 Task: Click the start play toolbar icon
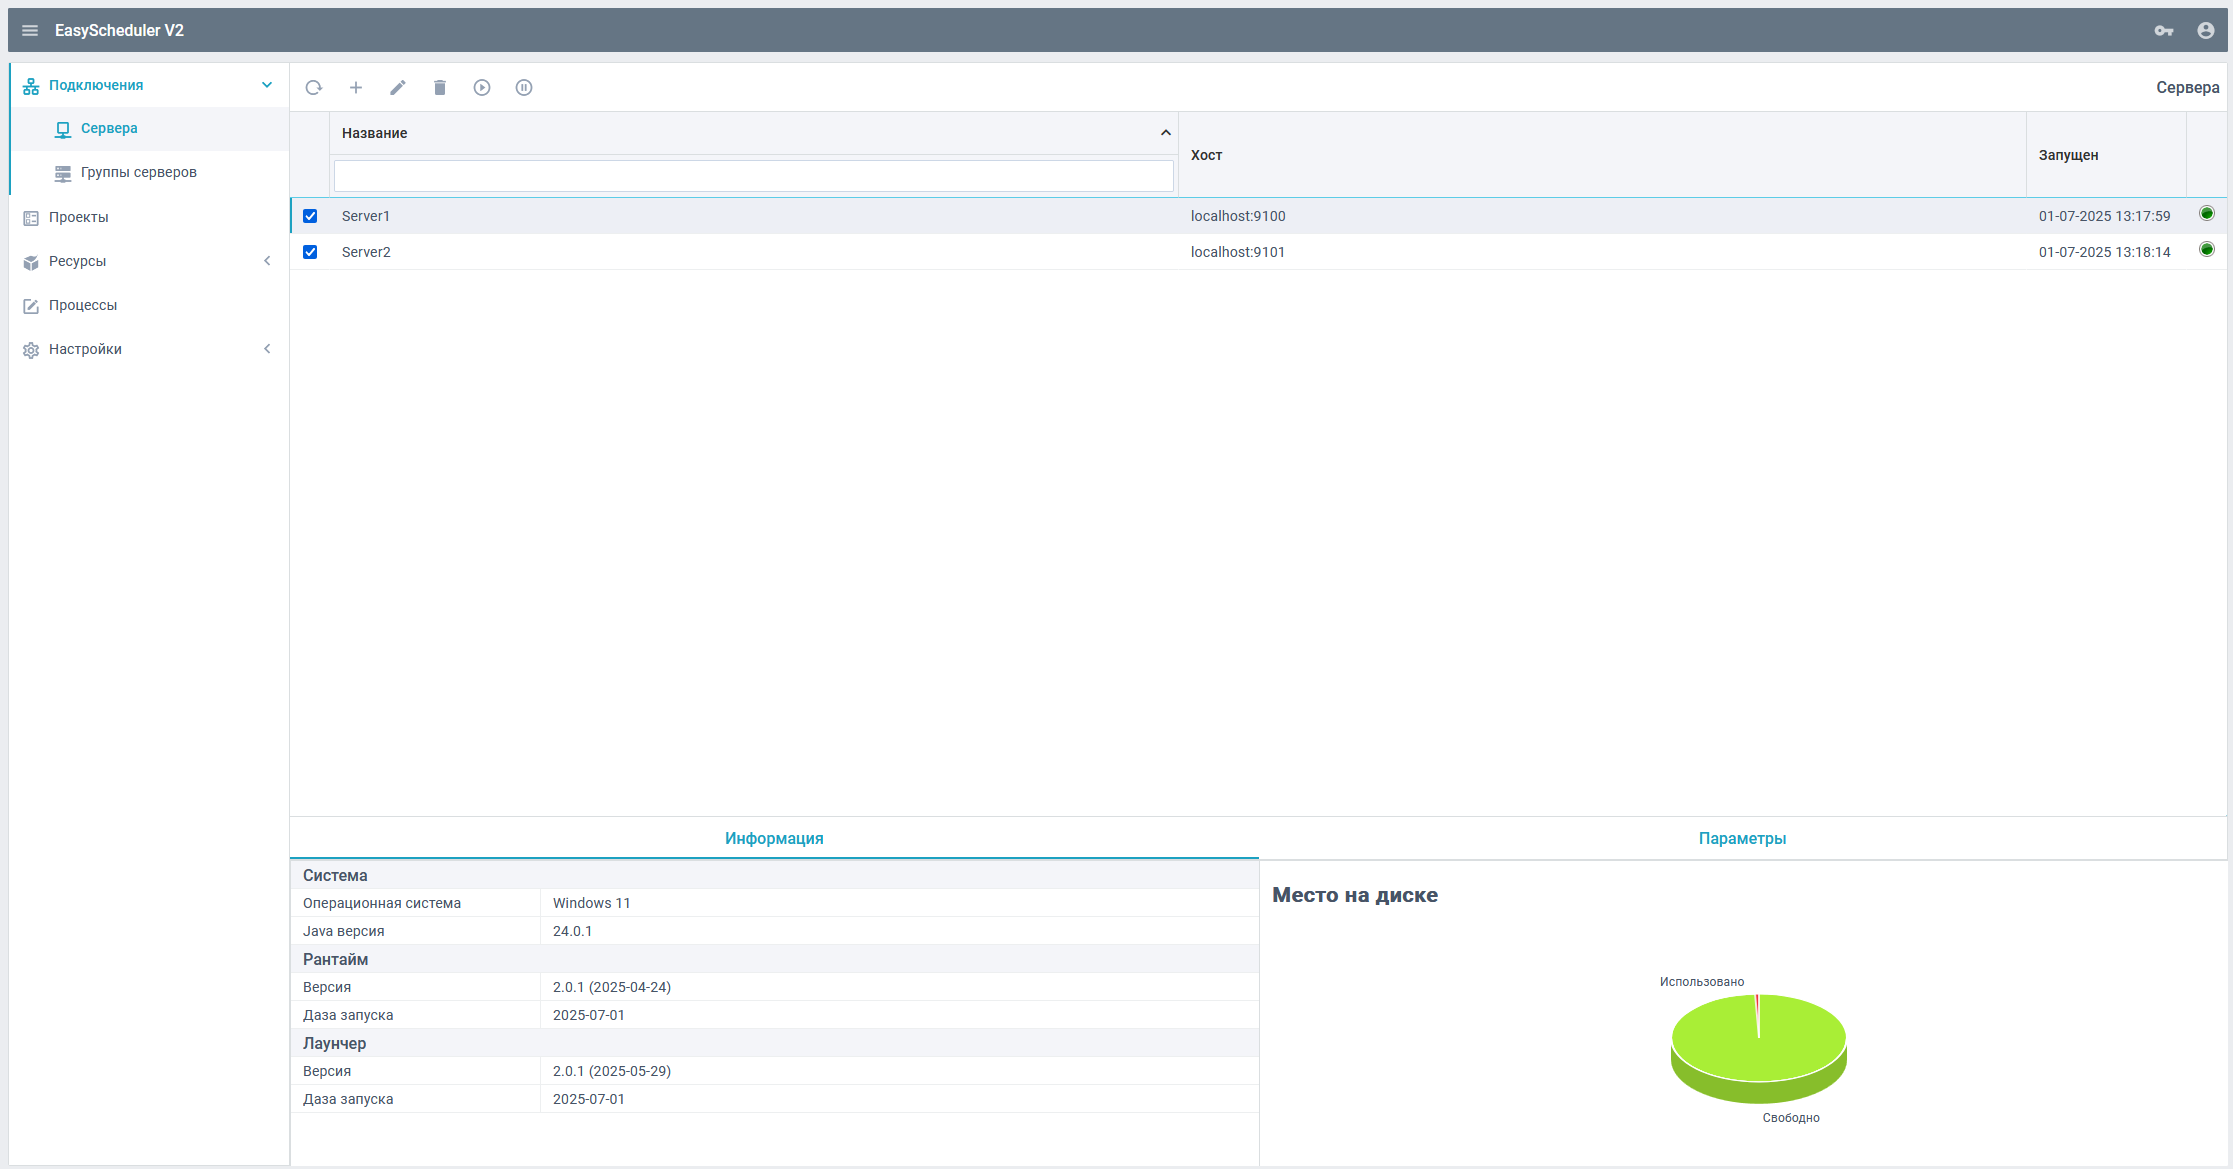tap(482, 88)
